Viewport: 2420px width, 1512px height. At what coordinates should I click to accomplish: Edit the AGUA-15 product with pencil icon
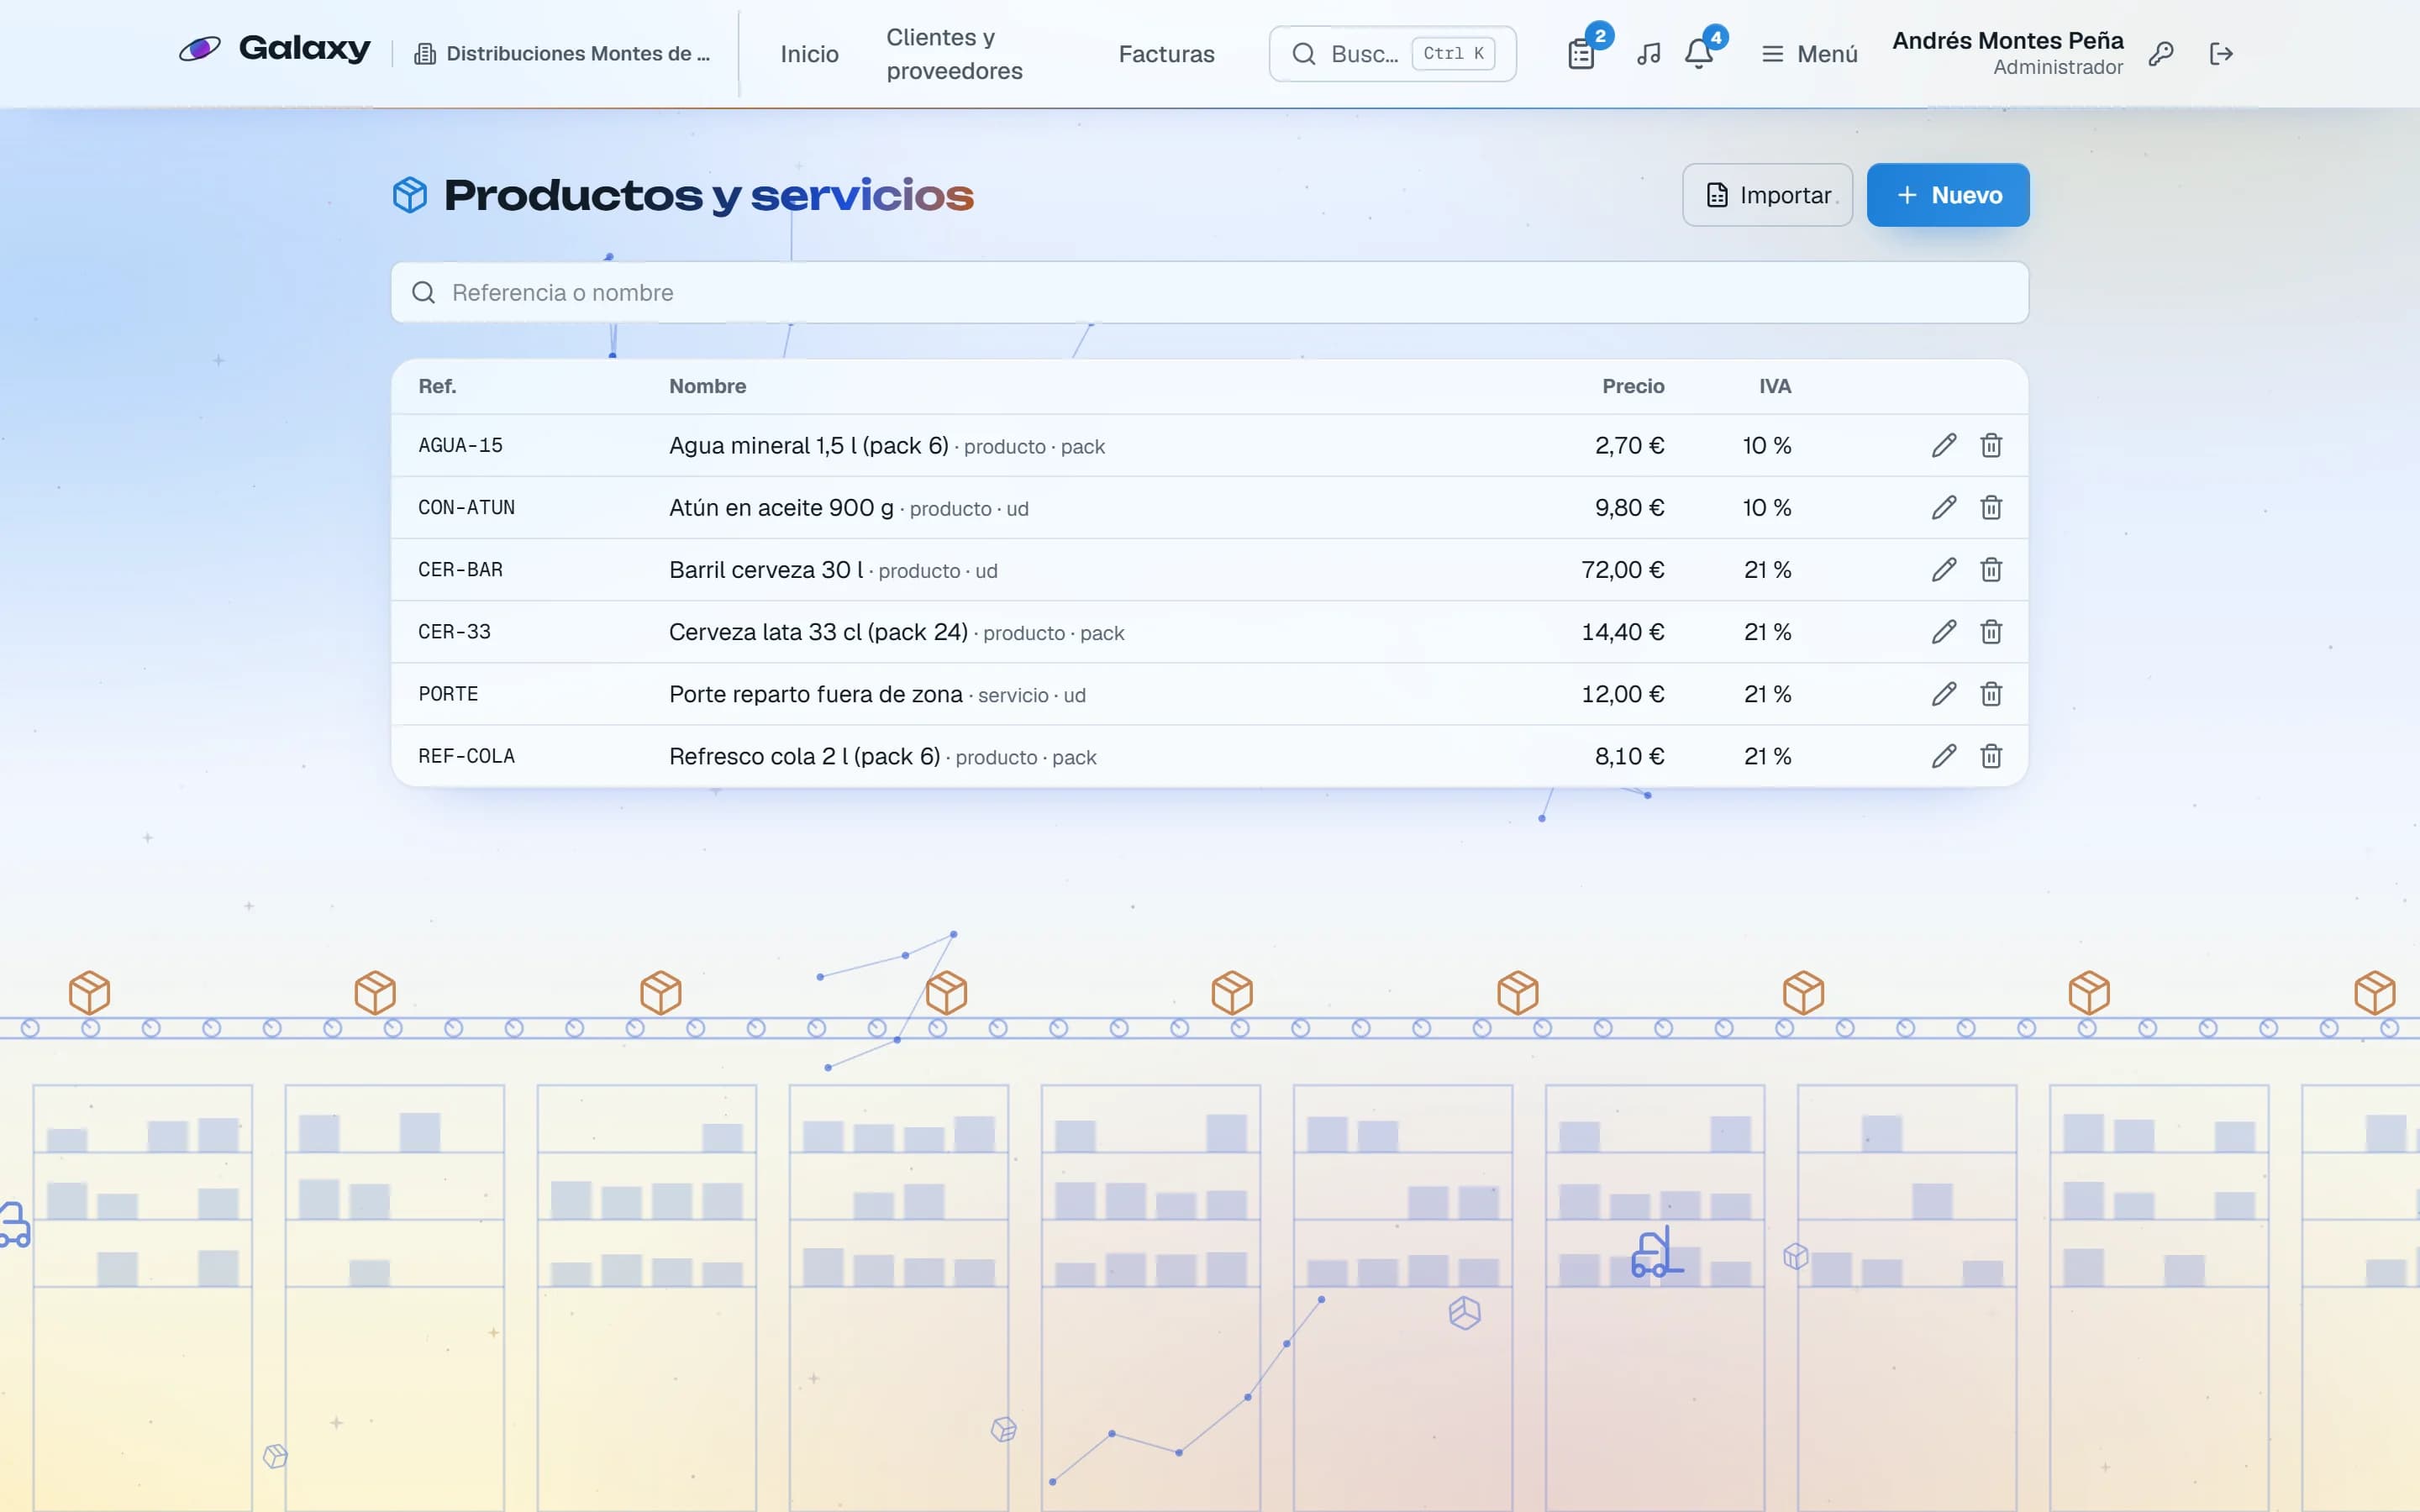point(1944,445)
